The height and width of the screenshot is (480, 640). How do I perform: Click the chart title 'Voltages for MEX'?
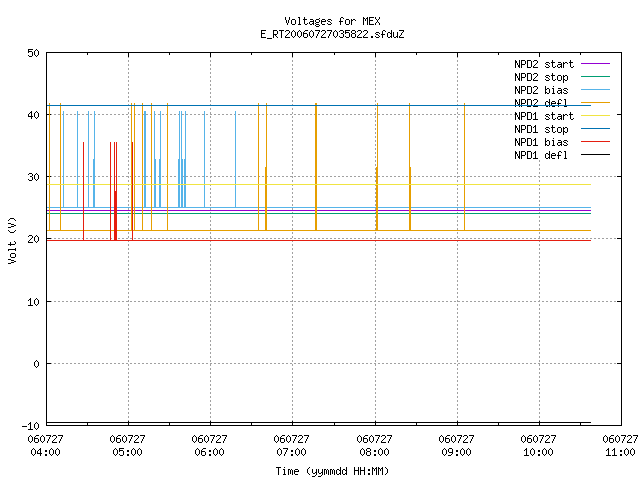(332, 21)
